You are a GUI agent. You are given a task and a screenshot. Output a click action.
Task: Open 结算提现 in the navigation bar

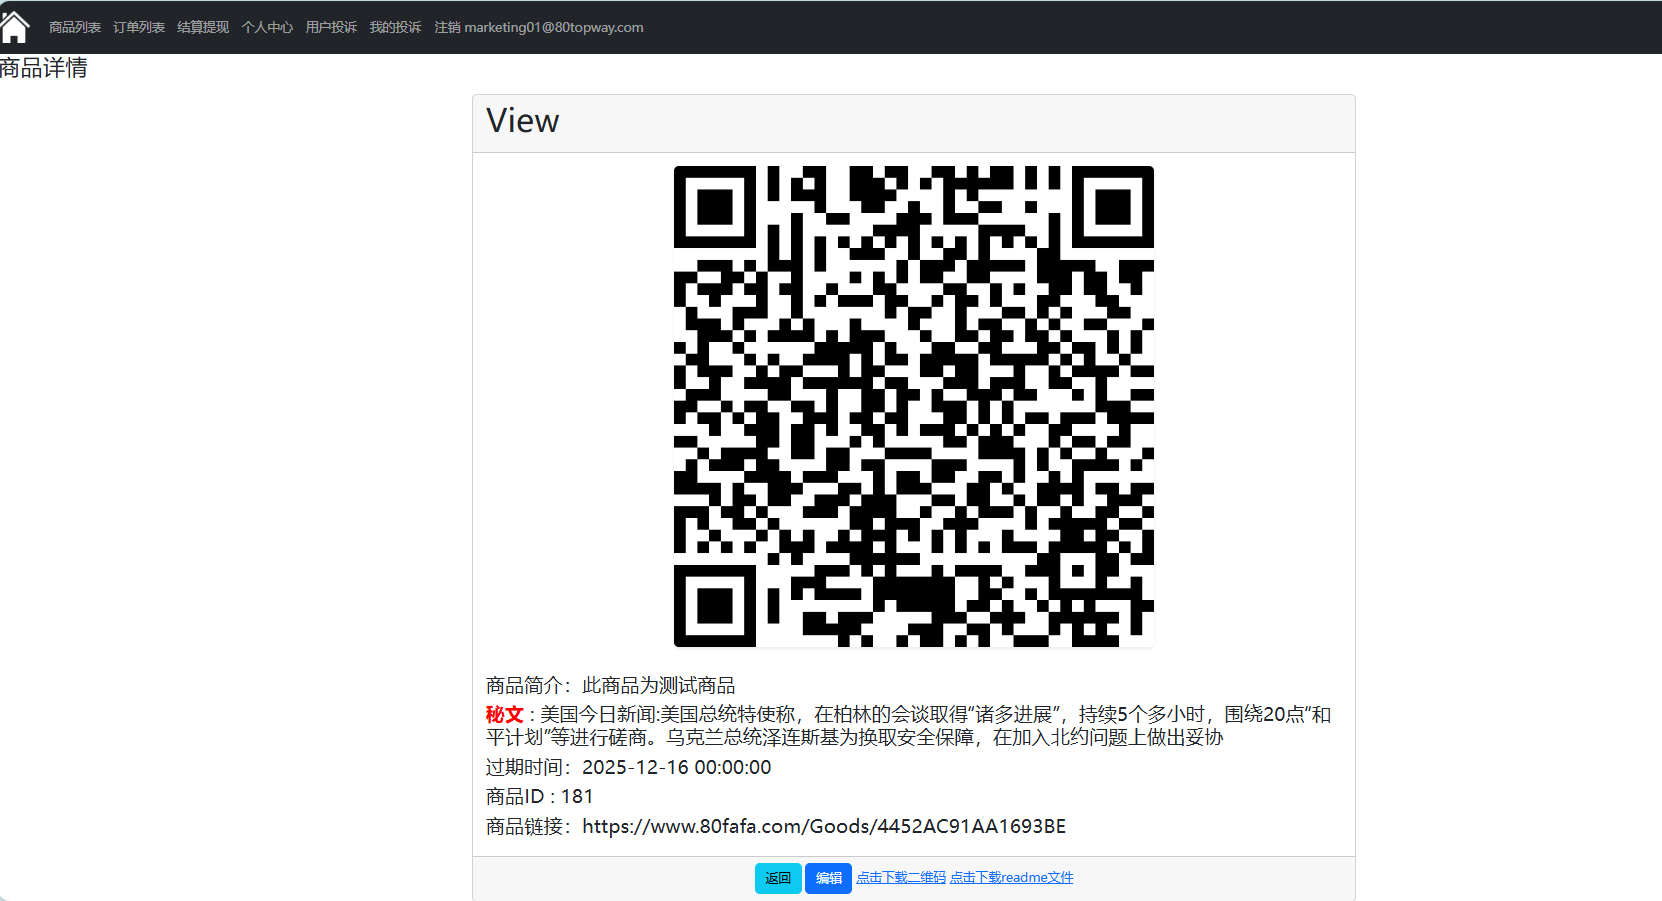click(203, 28)
